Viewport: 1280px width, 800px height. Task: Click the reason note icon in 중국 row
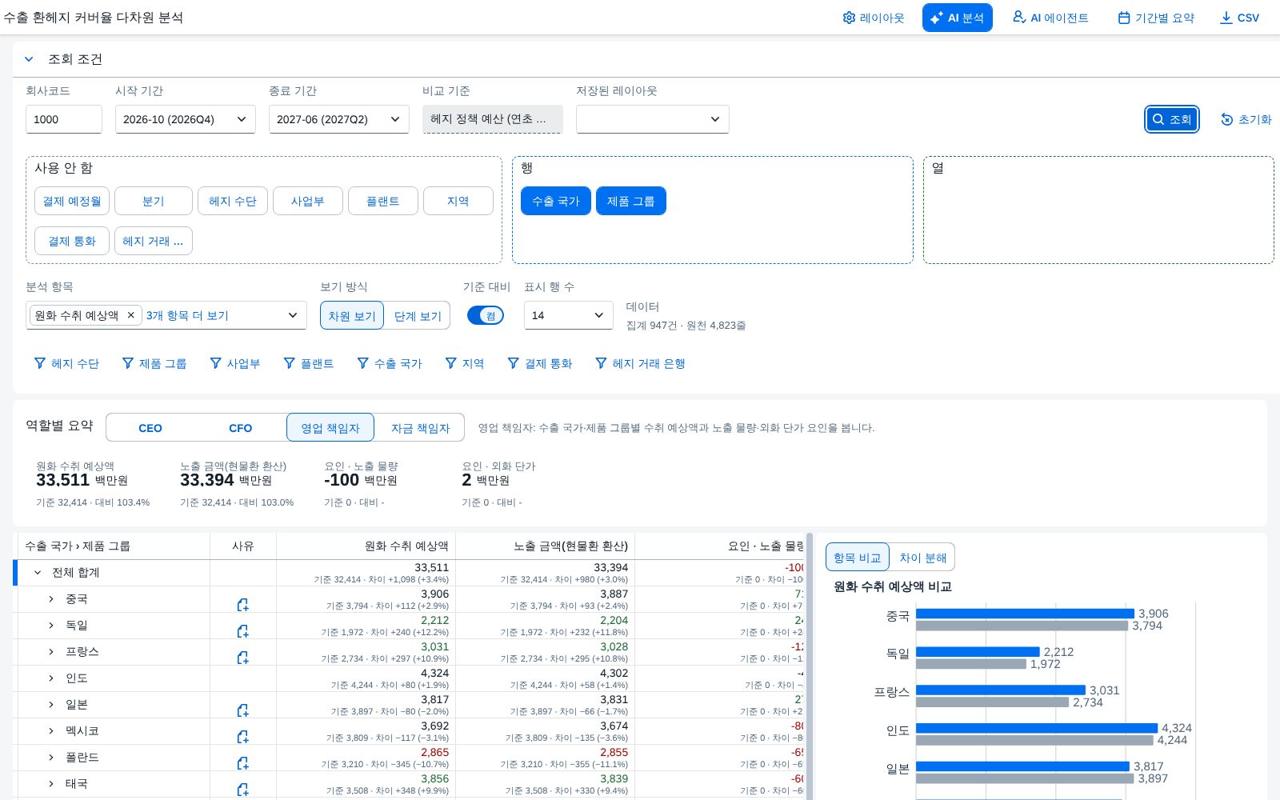click(x=243, y=605)
